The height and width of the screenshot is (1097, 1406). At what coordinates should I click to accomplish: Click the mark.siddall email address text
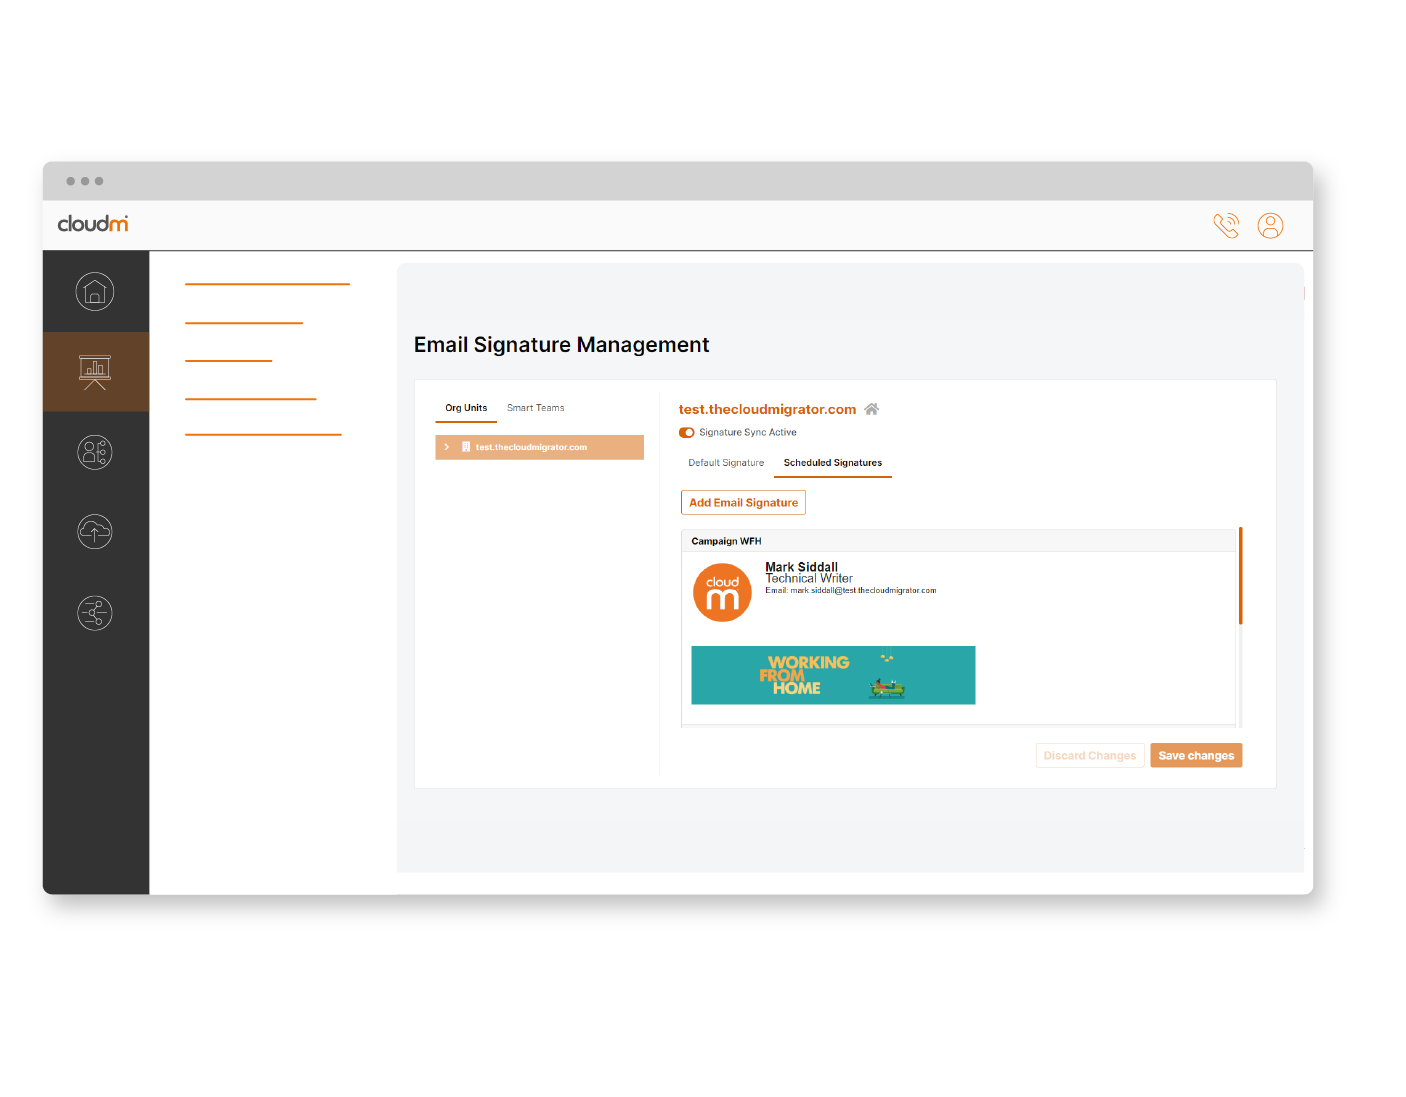click(x=863, y=590)
